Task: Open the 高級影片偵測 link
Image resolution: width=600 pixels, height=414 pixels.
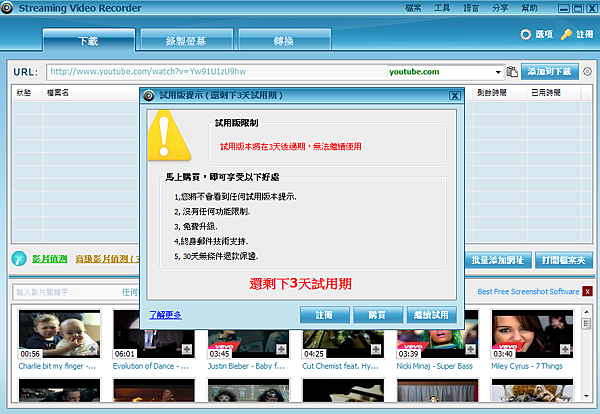Action: point(108,259)
